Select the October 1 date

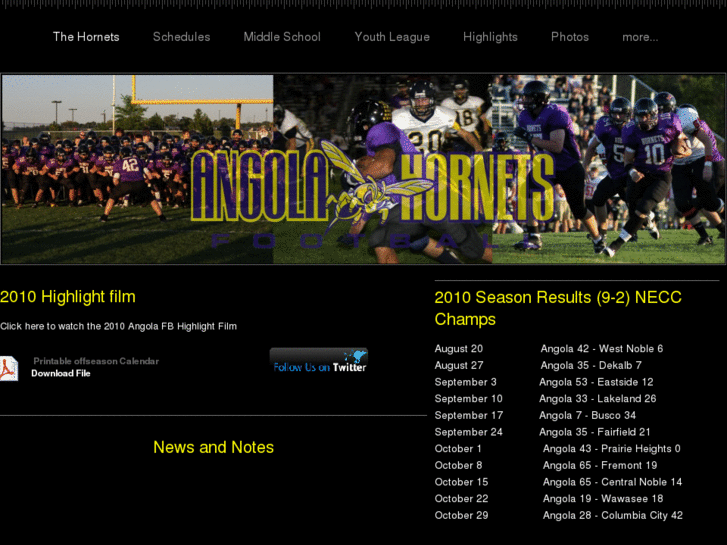tap(458, 449)
